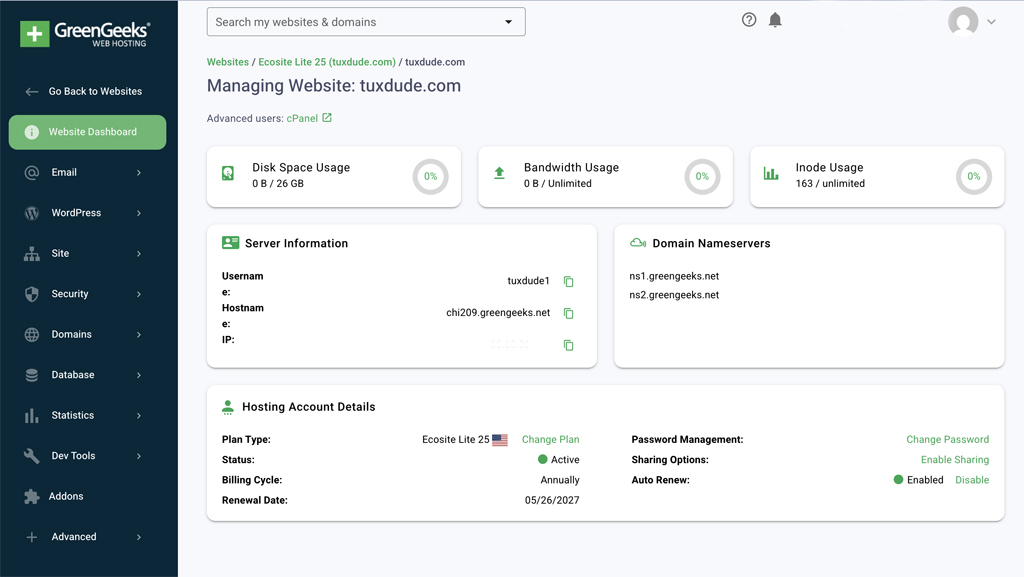Click the Websites breadcrumb link
Screen dimensions: 1024x577
(x=228, y=62)
